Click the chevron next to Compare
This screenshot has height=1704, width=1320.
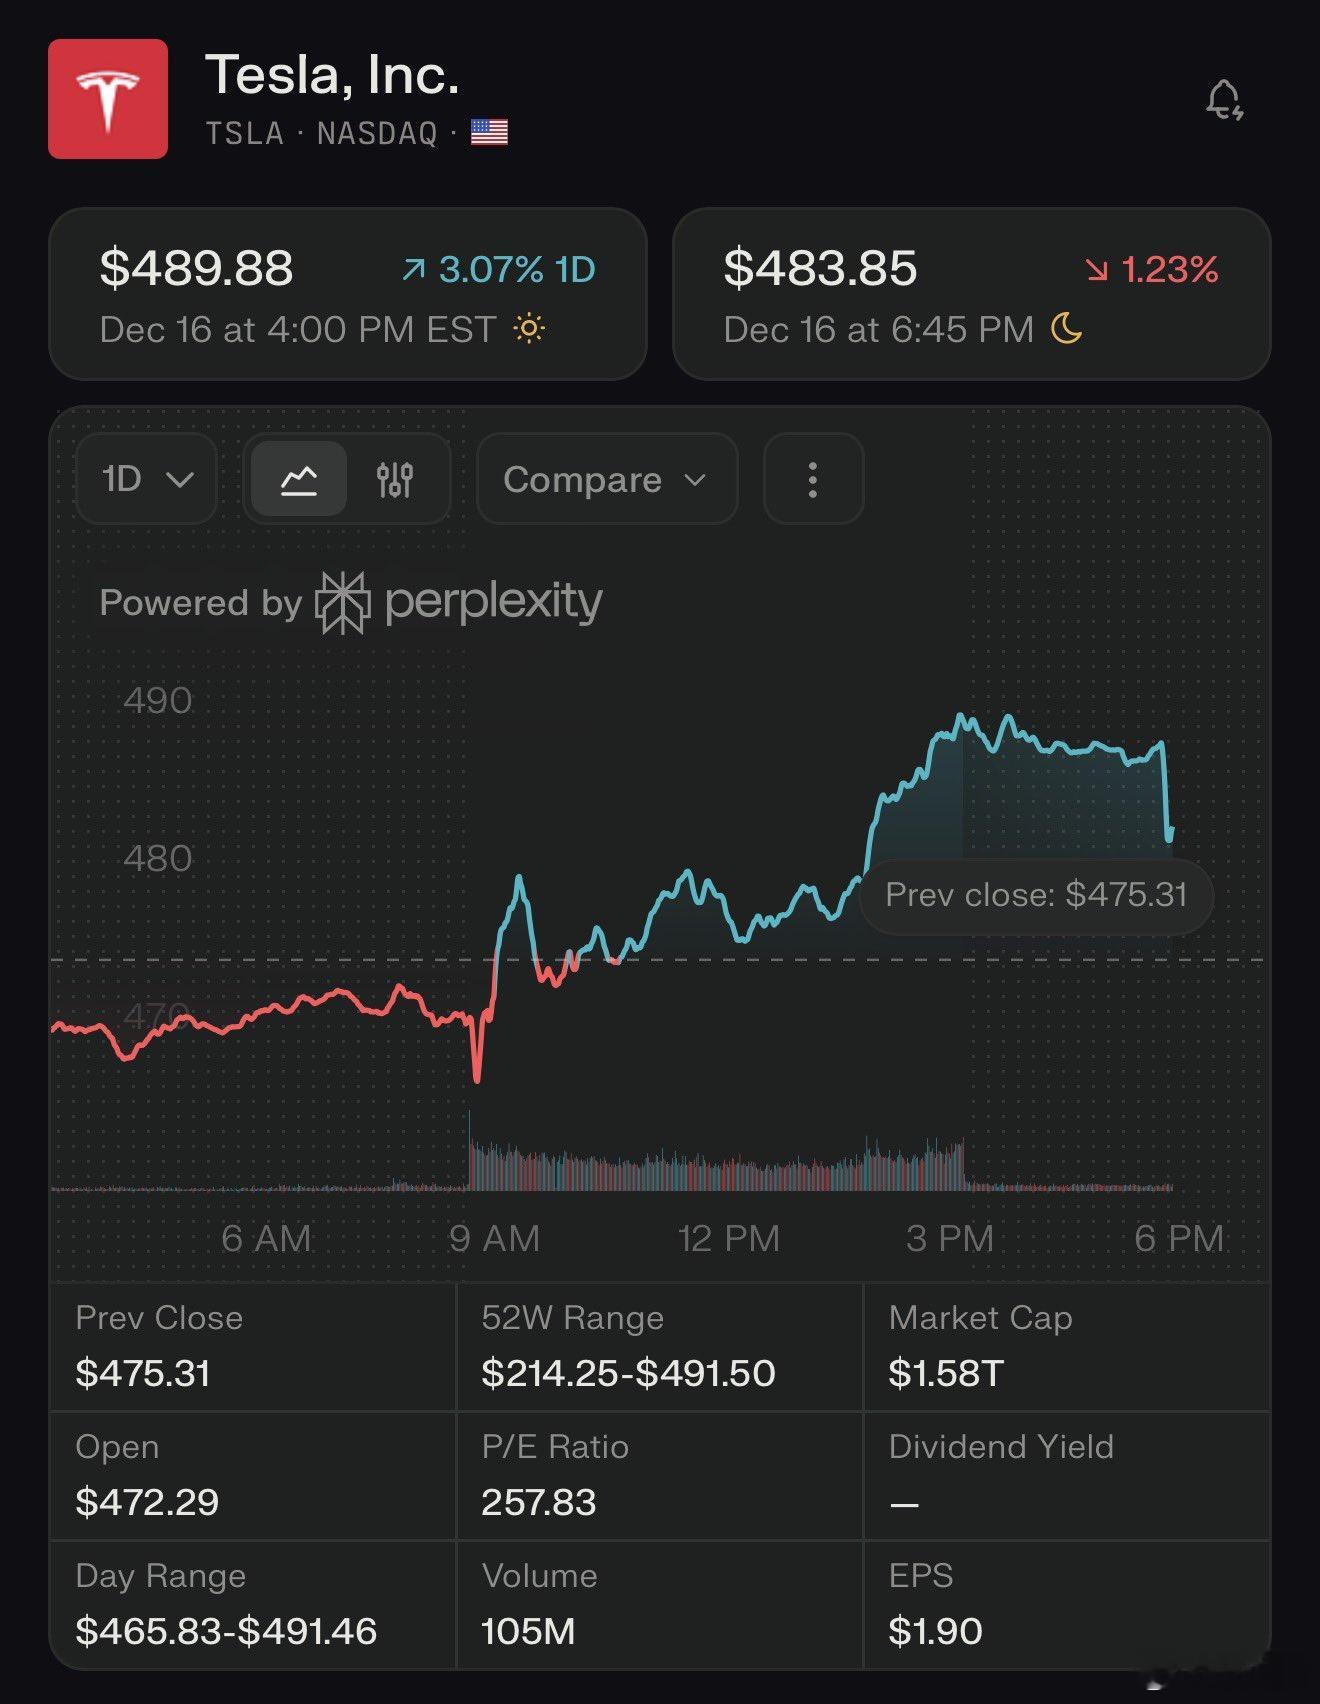tap(695, 480)
